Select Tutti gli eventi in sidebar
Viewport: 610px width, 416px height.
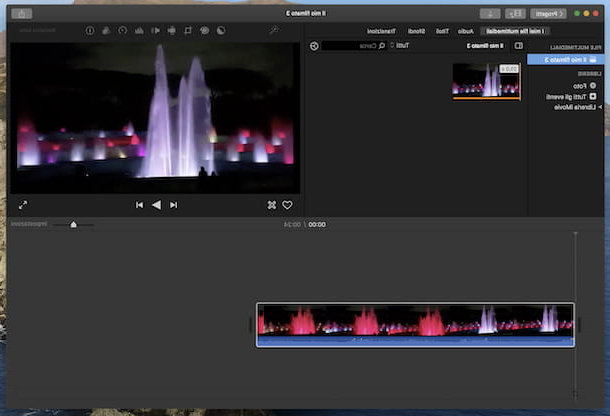(x=566, y=97)
